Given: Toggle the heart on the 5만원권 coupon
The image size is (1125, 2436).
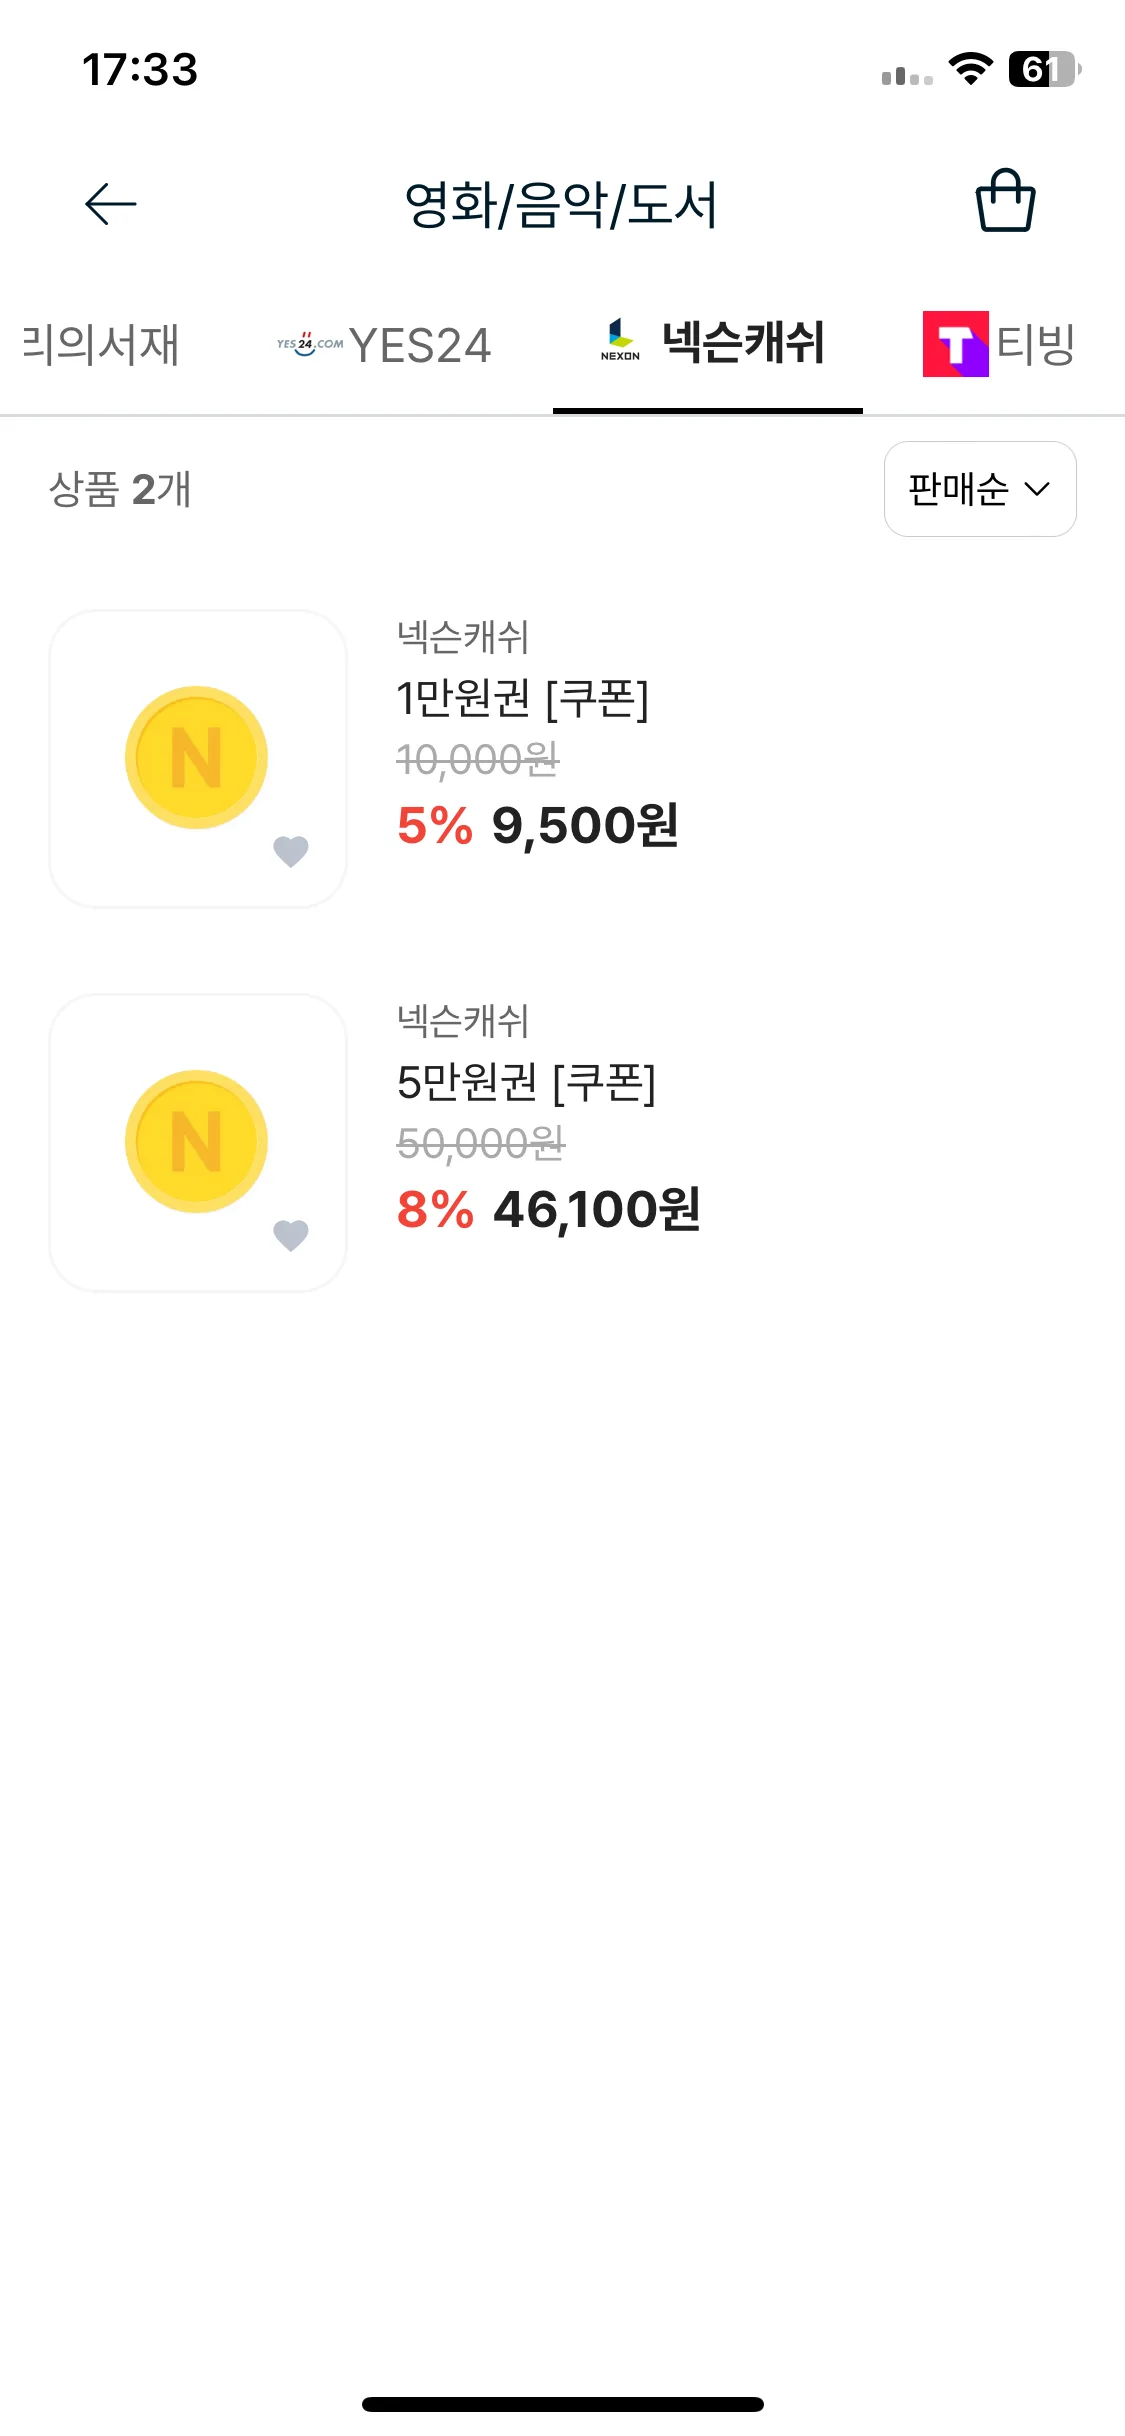Looking at the screenshot, I should click(291, 1235).
